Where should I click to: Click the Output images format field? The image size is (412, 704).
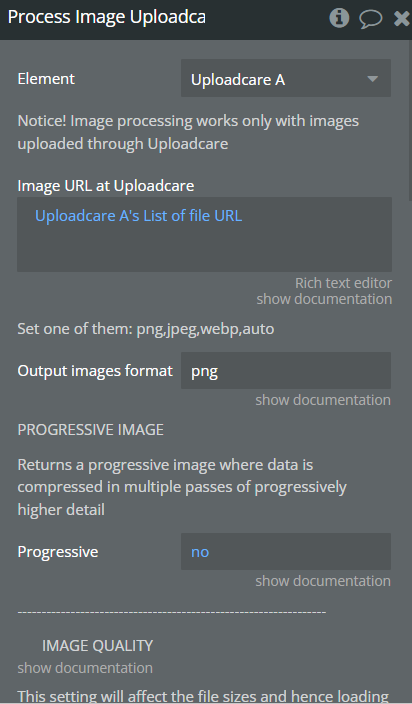(286, 370)
